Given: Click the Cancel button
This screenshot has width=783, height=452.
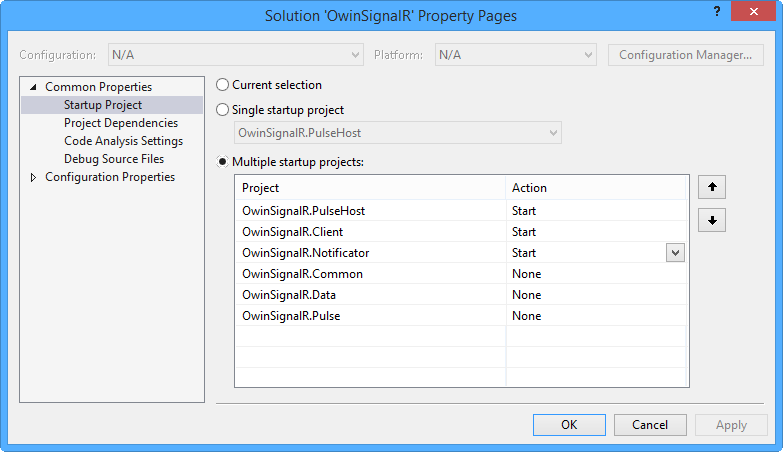Looking at the screenshot, I should pos(650,425).
